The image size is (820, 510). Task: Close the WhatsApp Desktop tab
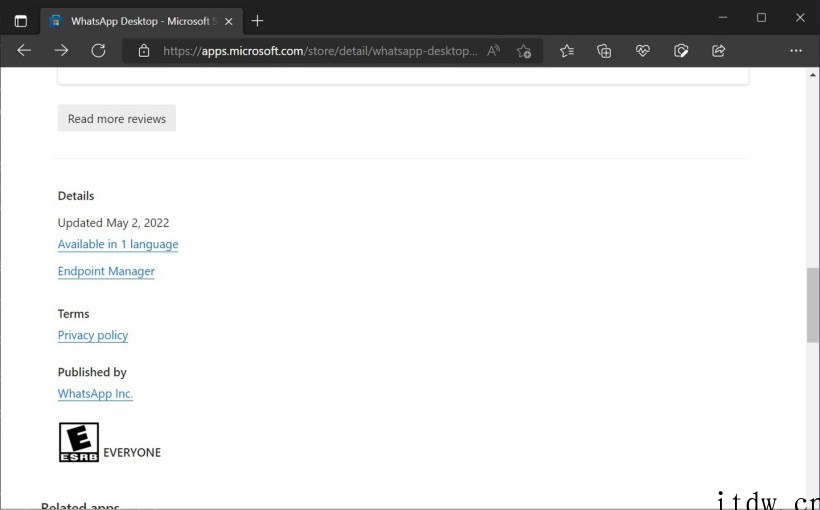[229, 21]
